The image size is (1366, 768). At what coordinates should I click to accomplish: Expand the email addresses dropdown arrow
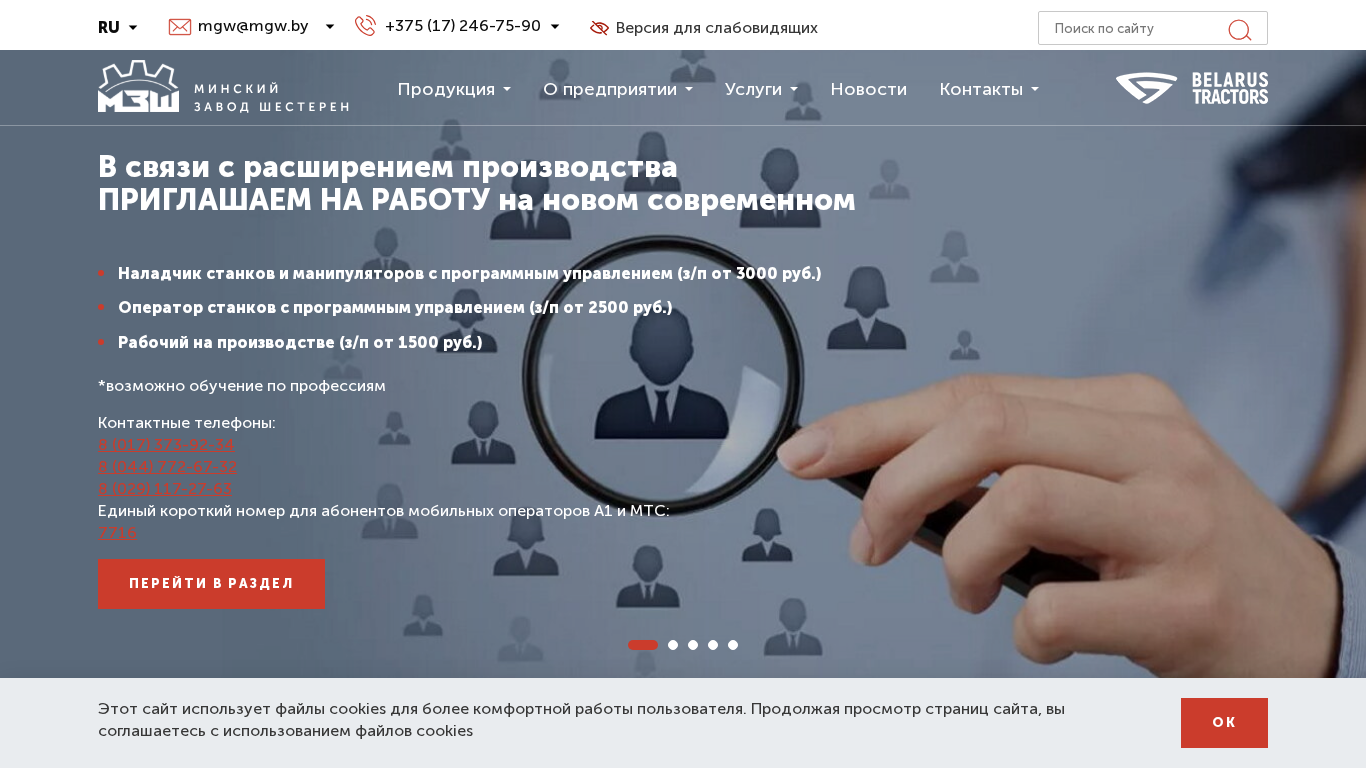click(330, 27)
